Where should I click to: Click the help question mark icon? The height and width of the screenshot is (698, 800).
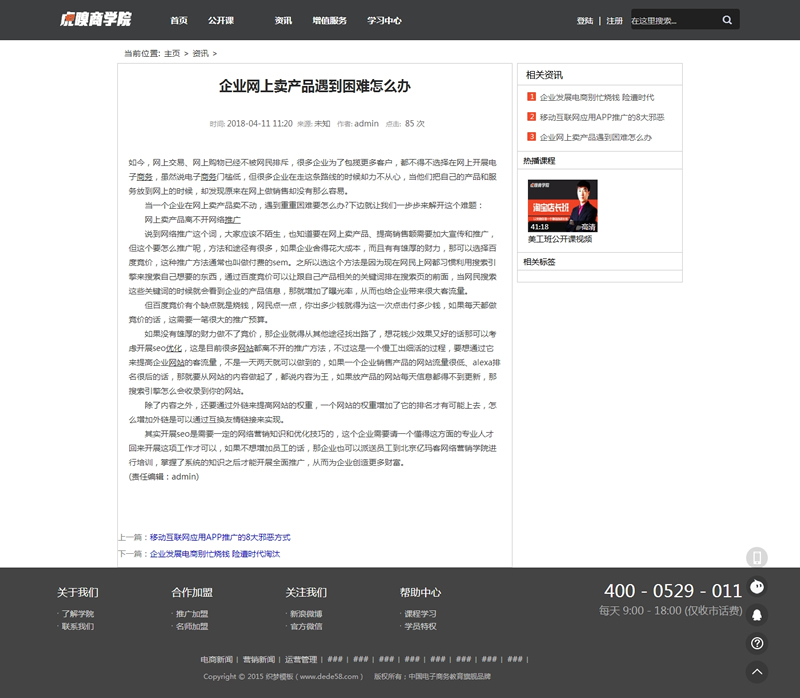(x=757, y=643)
